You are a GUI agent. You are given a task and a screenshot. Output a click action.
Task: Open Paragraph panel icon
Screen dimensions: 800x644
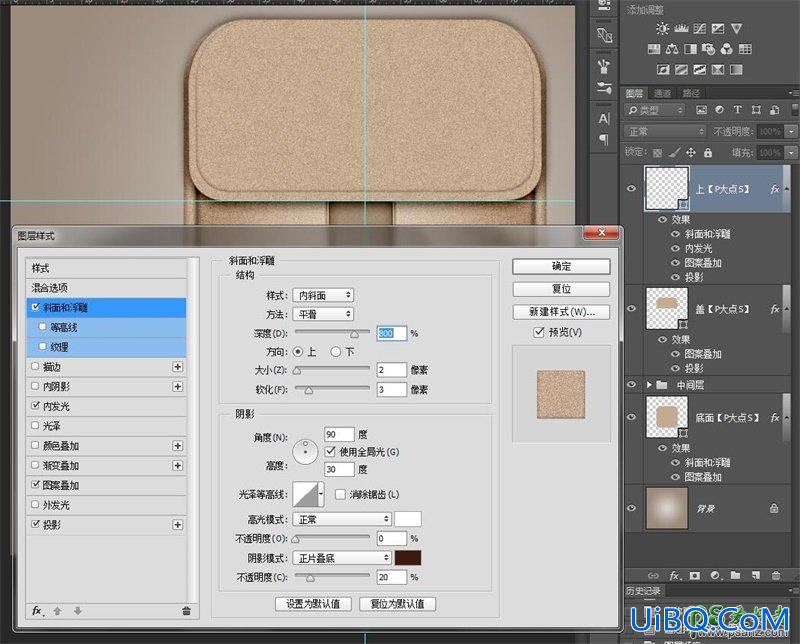pyautogui.click(x=604, y=139)
